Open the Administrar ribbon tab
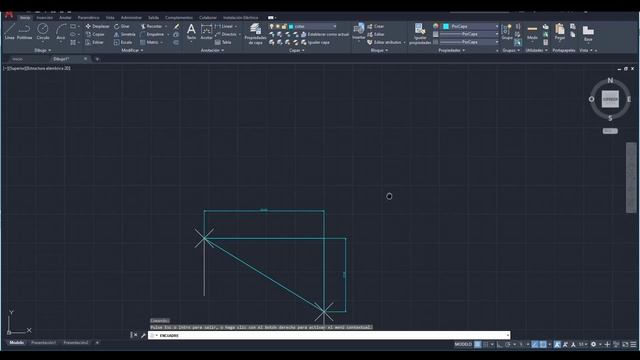This screenshot has height=360, width=640. 131,18
